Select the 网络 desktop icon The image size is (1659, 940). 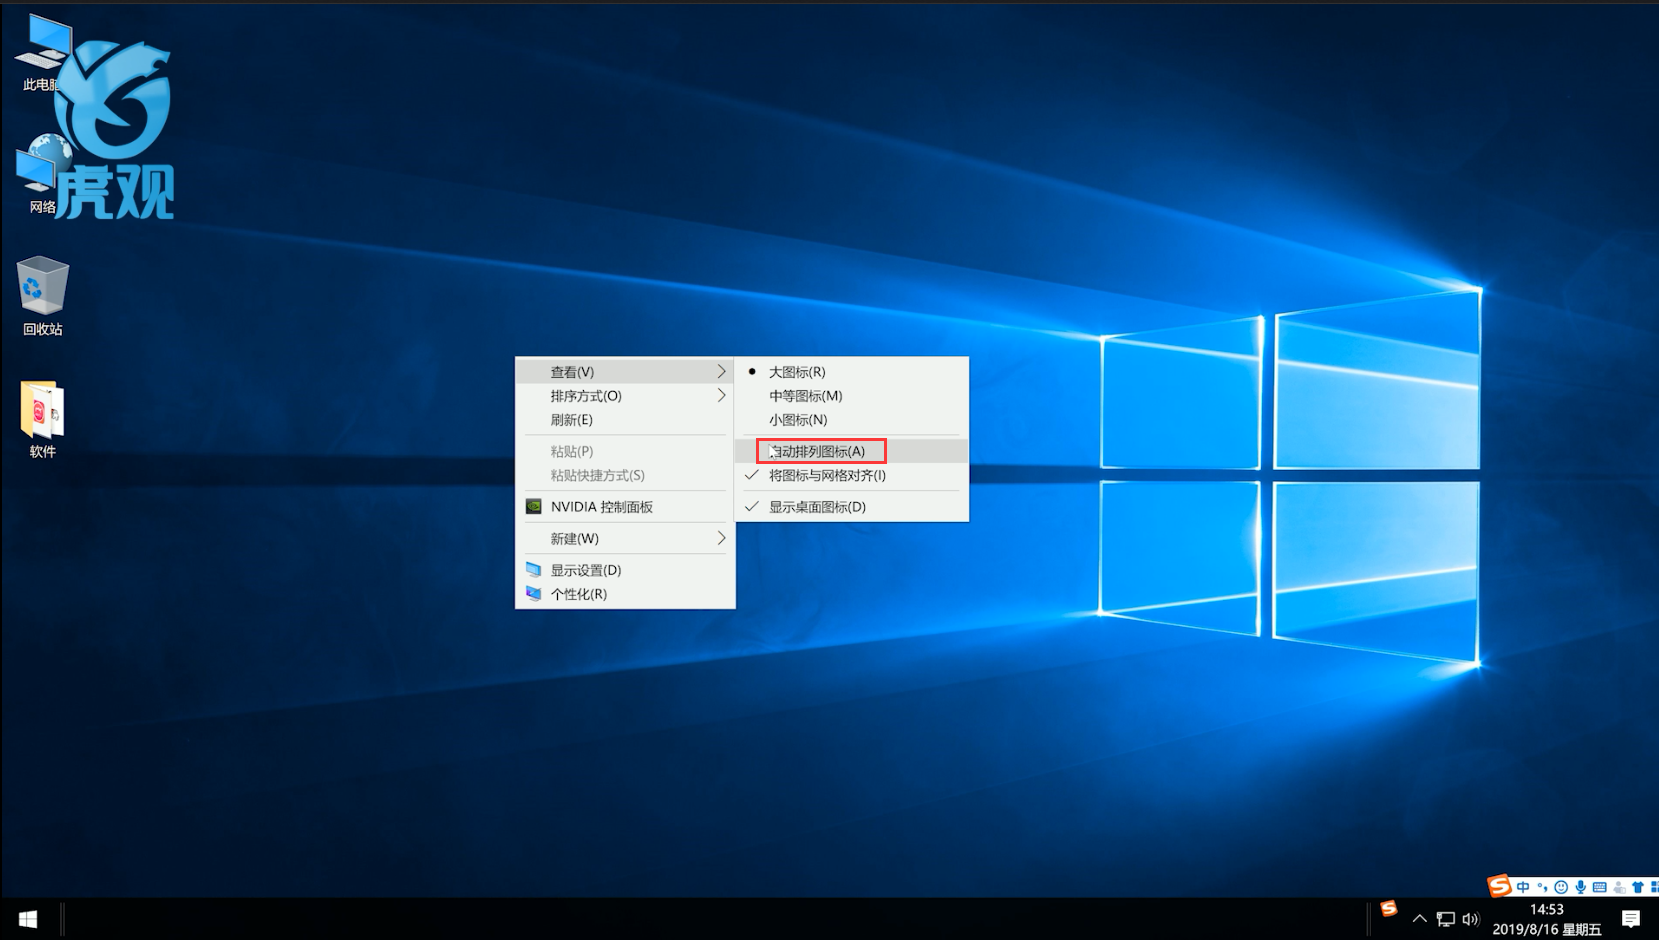[42, 175]
